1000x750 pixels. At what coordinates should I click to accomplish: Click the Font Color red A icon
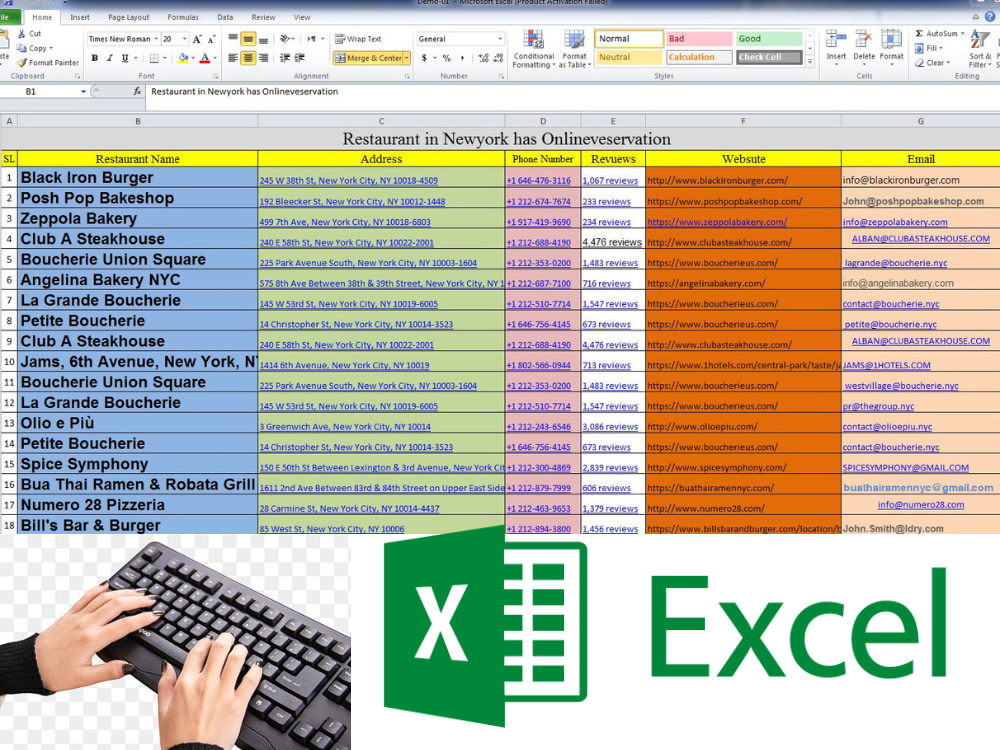[205, 58]
